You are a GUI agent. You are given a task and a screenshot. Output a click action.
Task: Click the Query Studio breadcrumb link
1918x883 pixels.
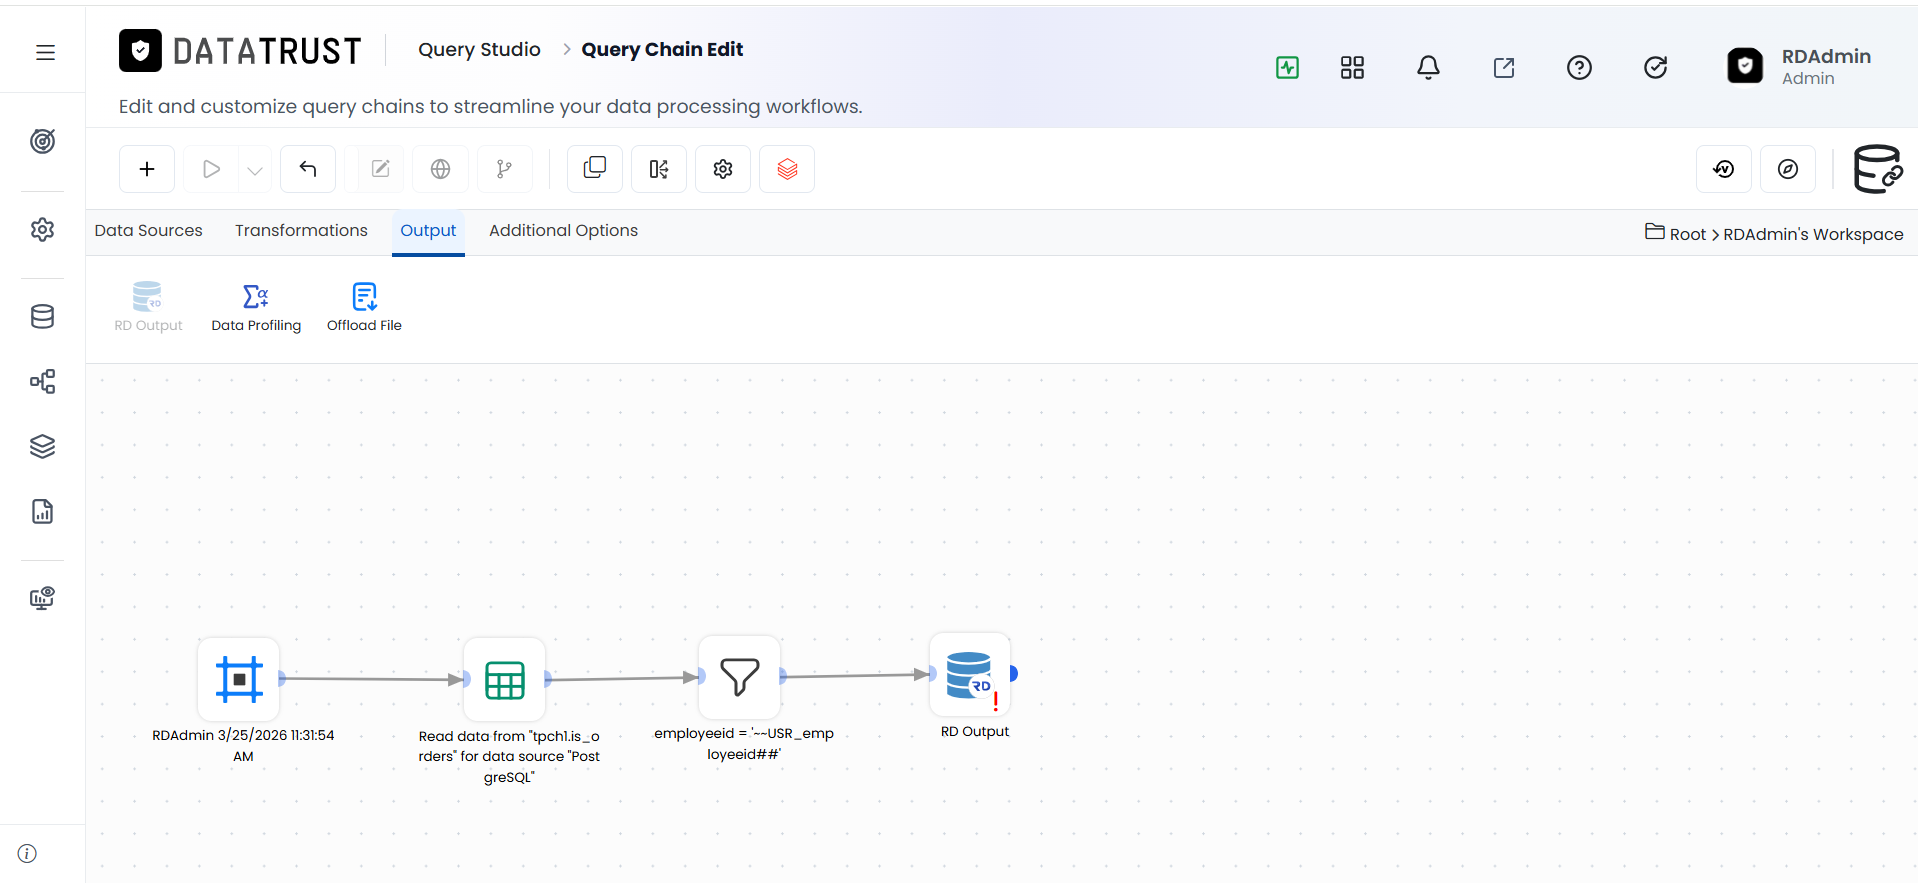point(479,49)
